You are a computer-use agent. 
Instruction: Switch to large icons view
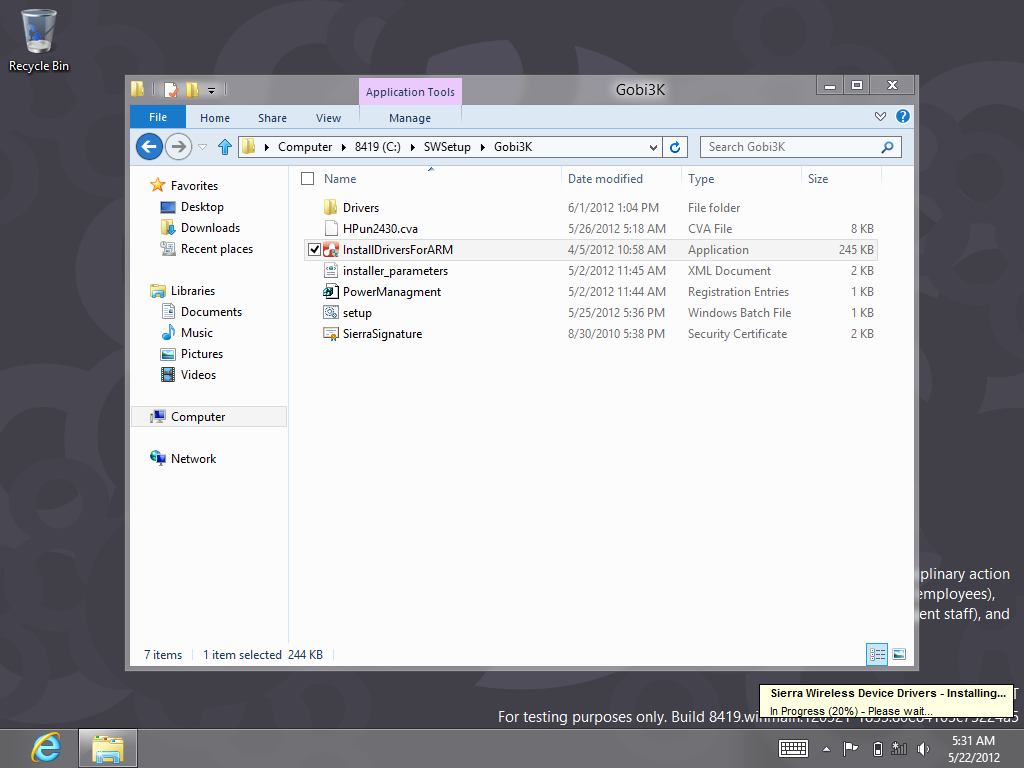tap(898, 654)
